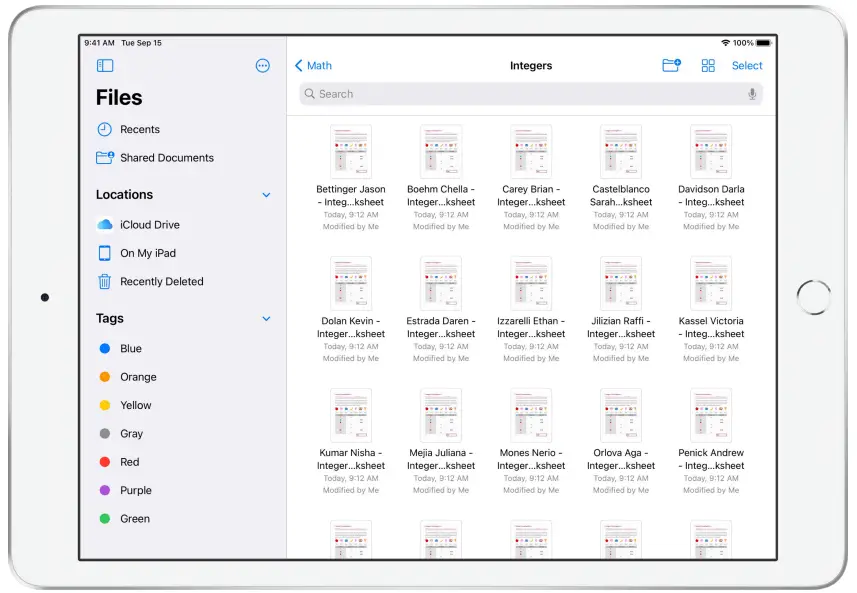Click the Files heading
Screen dimensions: 857x593
coord(119,98)
